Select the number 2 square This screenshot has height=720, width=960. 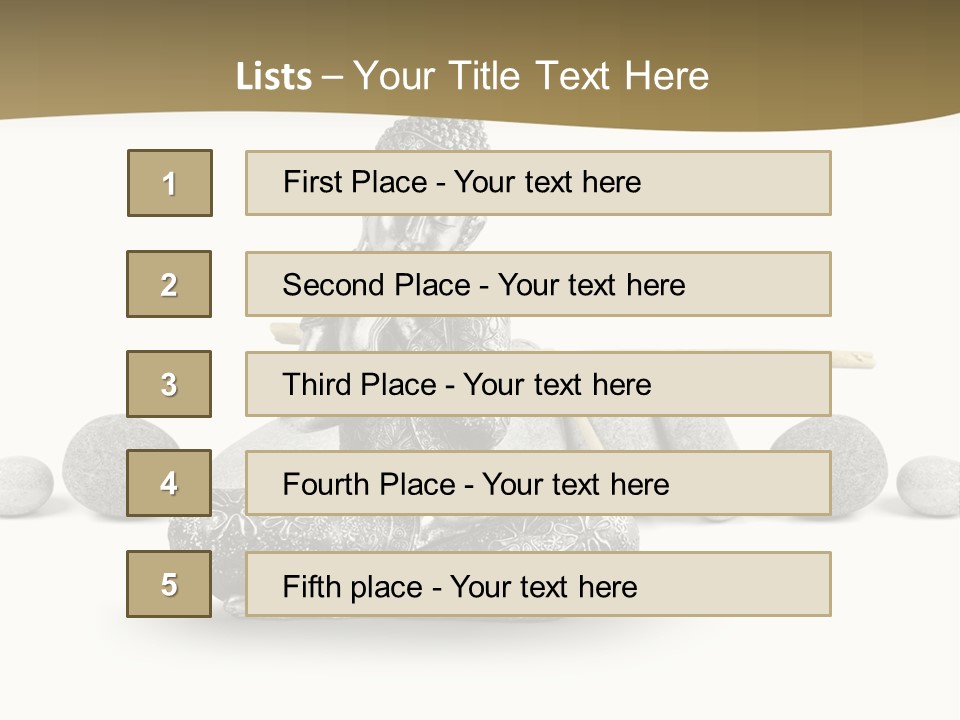169,284
